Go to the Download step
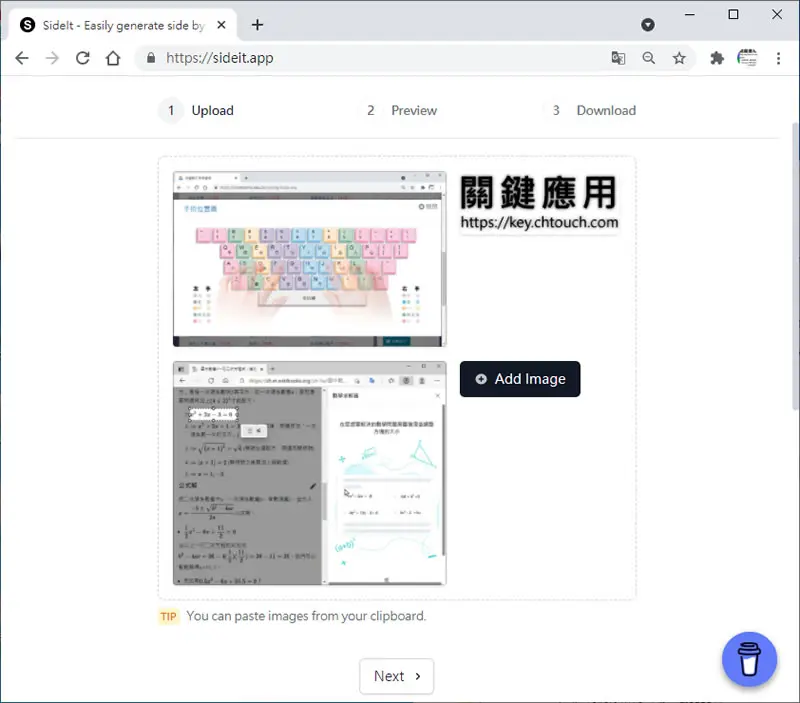Screen dimensions: 800x703 click(x=592, y=110)
